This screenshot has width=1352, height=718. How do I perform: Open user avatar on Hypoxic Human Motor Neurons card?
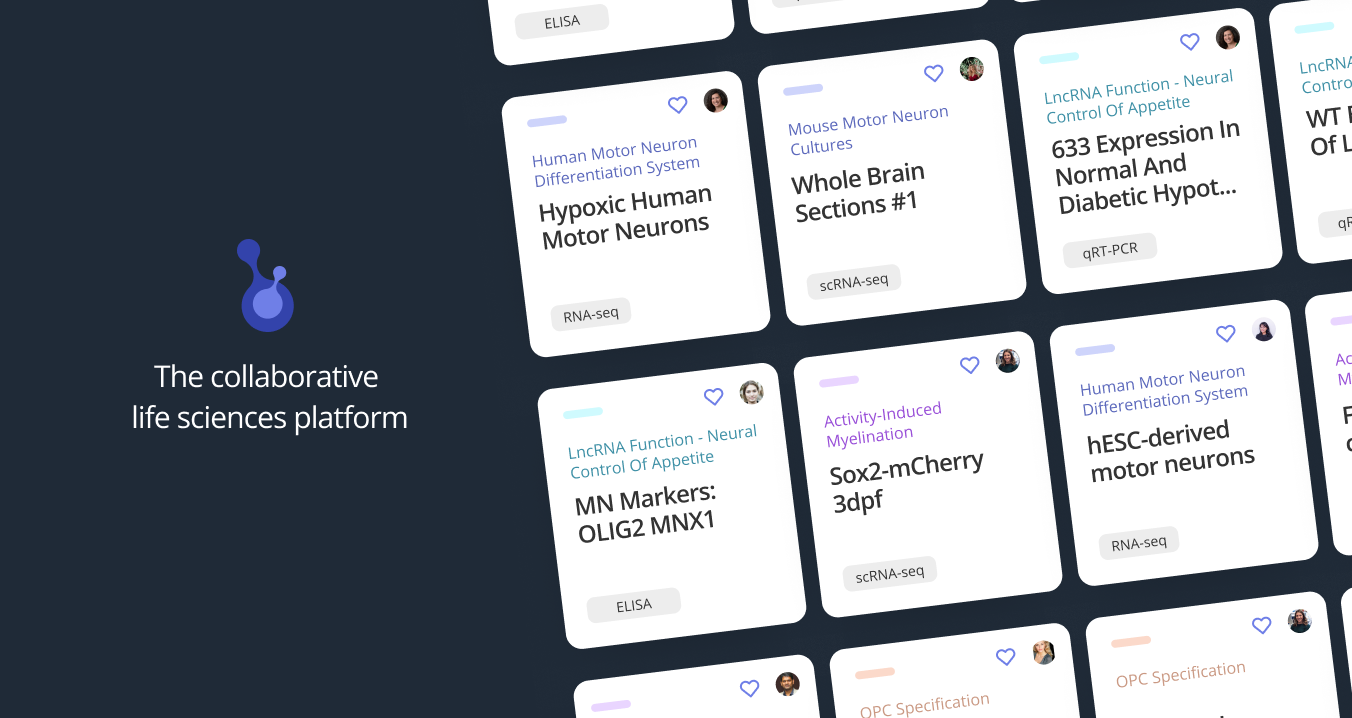[x=716, y=100]
